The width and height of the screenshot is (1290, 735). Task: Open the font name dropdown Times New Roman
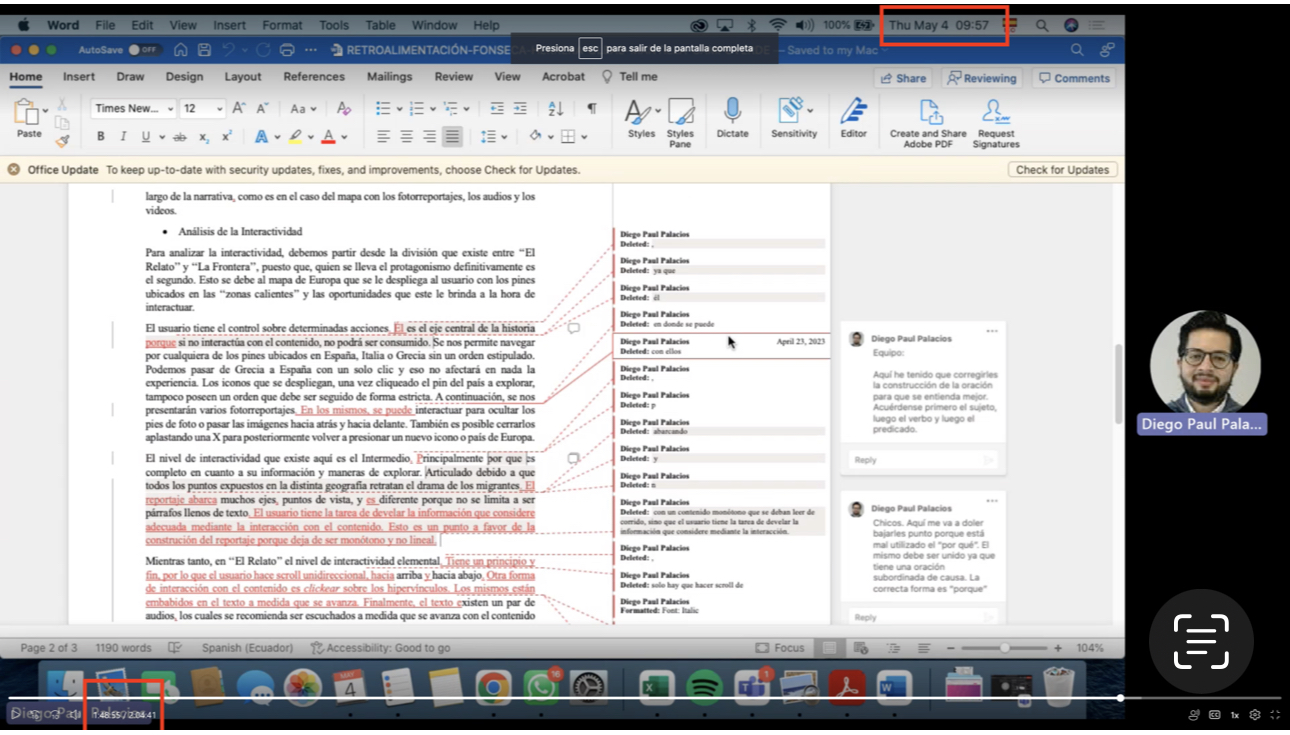[x=170, y=109]
